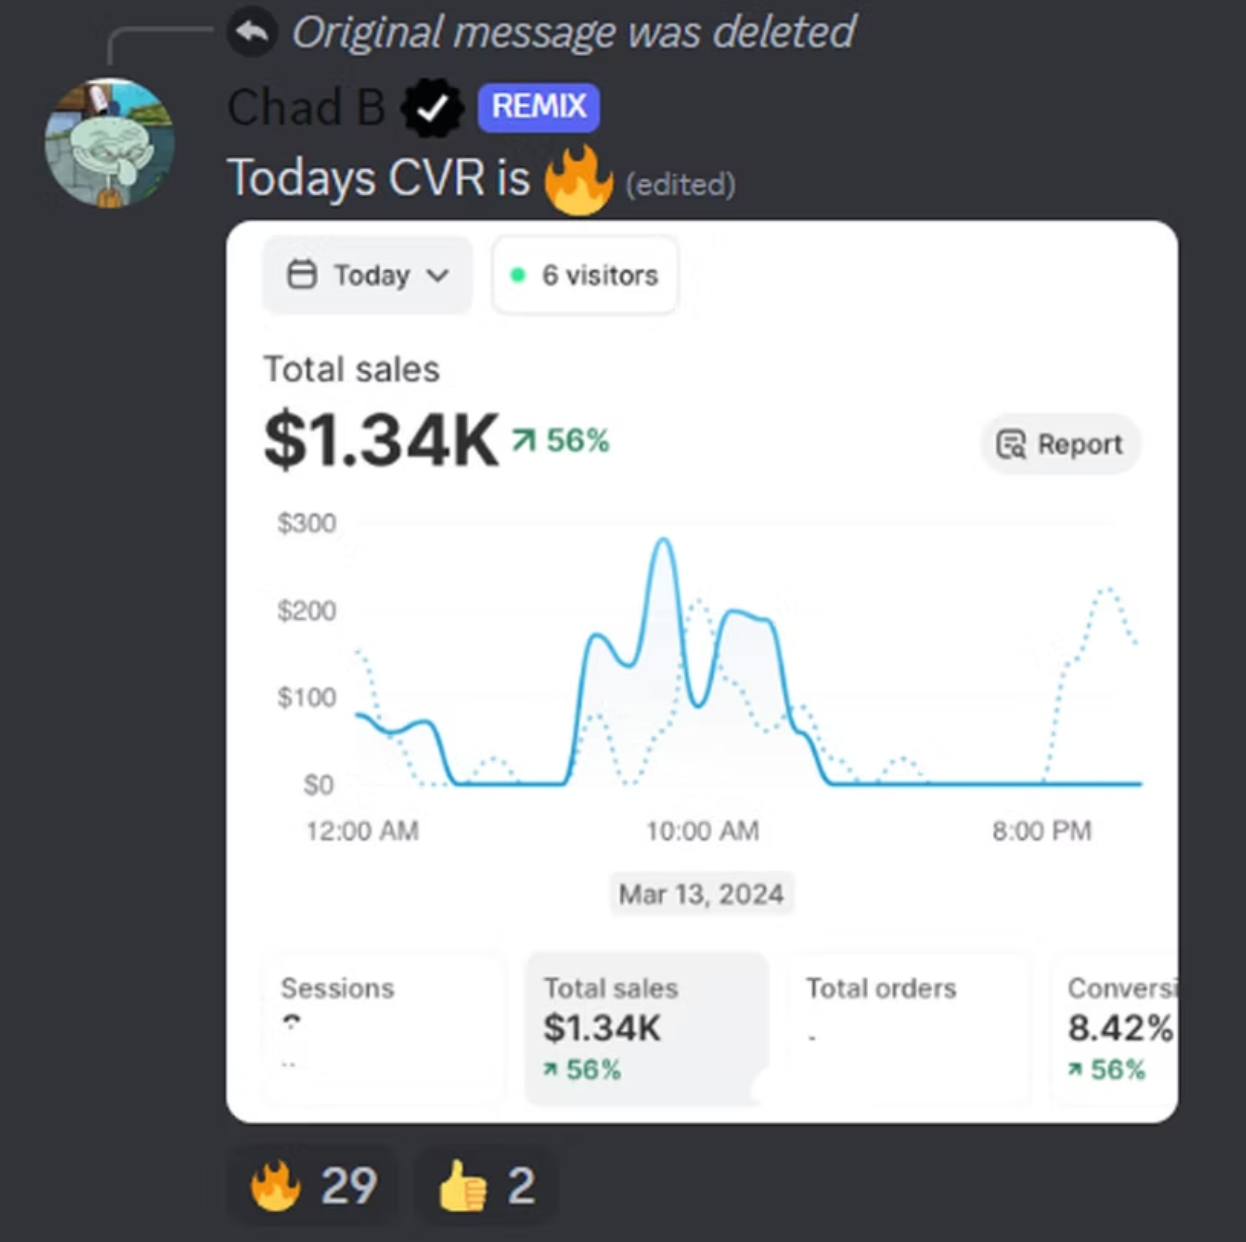Toggle the fire reaction with 29 count
1246x1242 pixels.
[x=313, y=1186]
